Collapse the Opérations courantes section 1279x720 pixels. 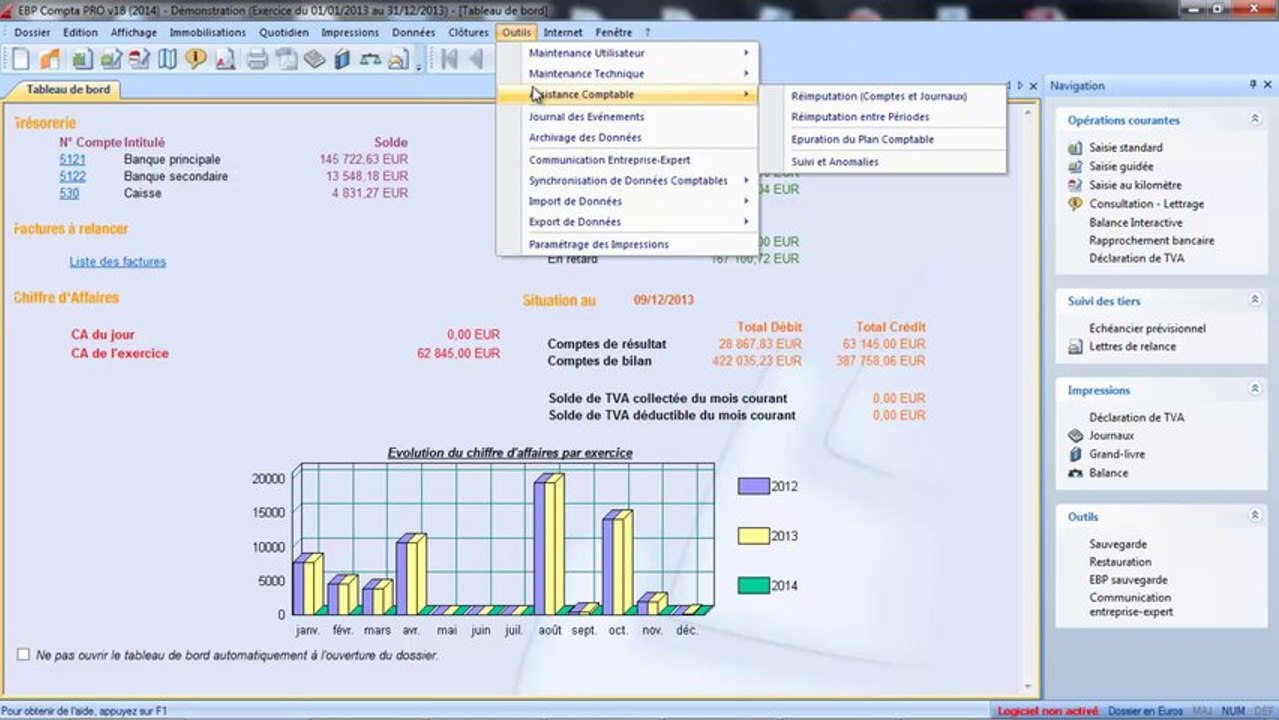point(1254,119)
